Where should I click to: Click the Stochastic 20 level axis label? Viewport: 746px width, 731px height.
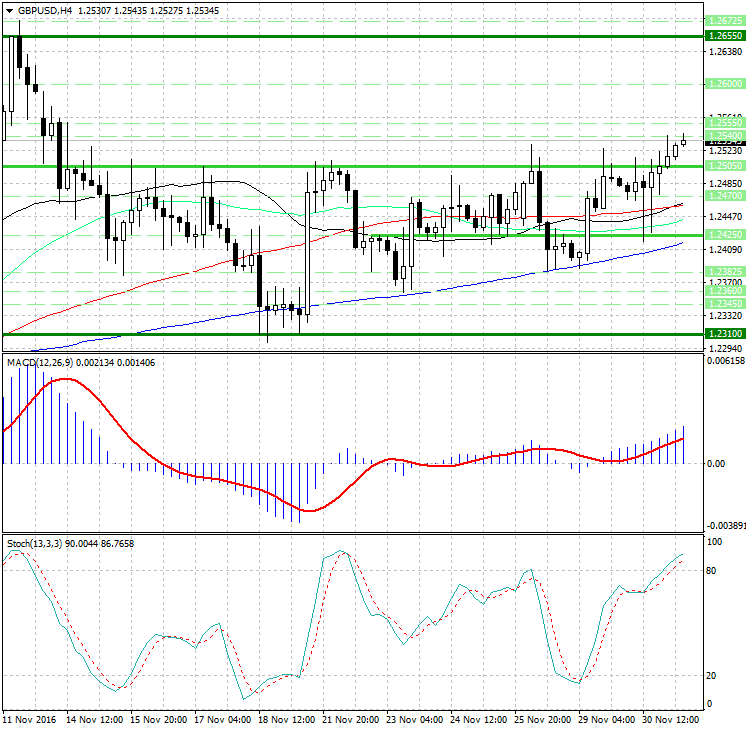pos(714,676)
